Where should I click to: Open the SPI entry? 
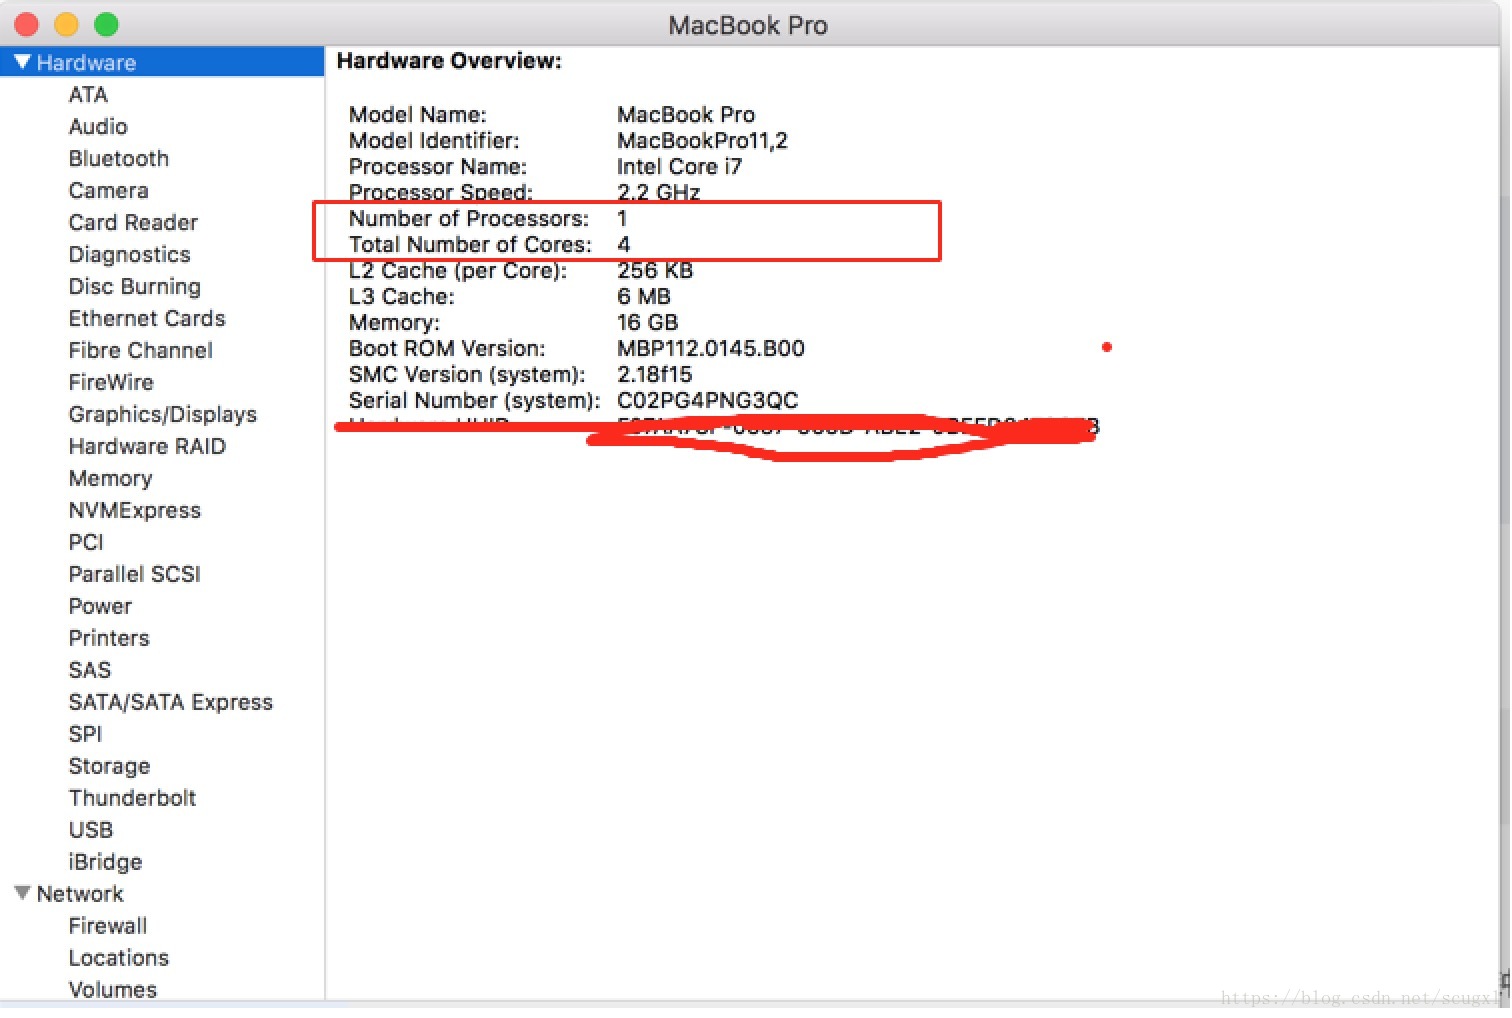click(86, 734)
